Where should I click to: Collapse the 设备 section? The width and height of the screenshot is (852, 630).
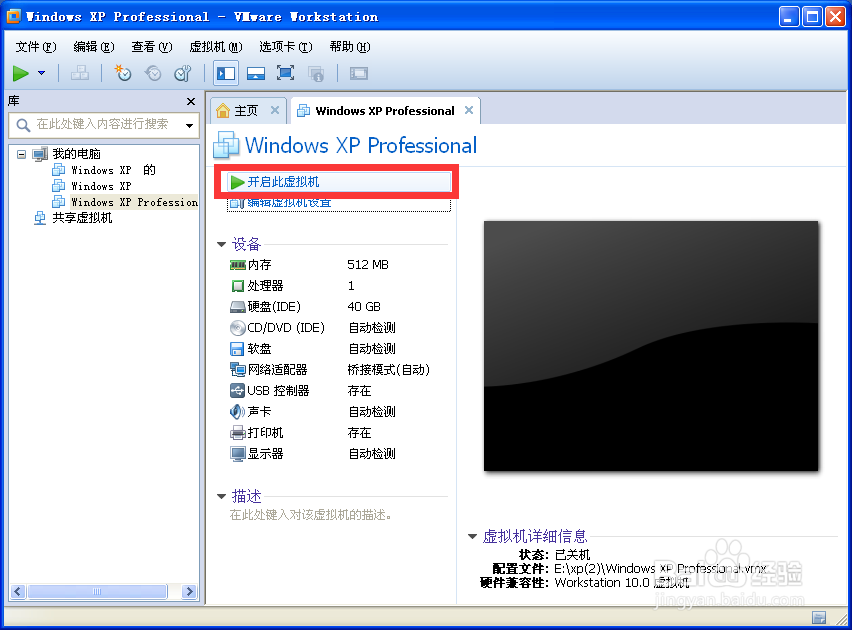tap(221, 245)
